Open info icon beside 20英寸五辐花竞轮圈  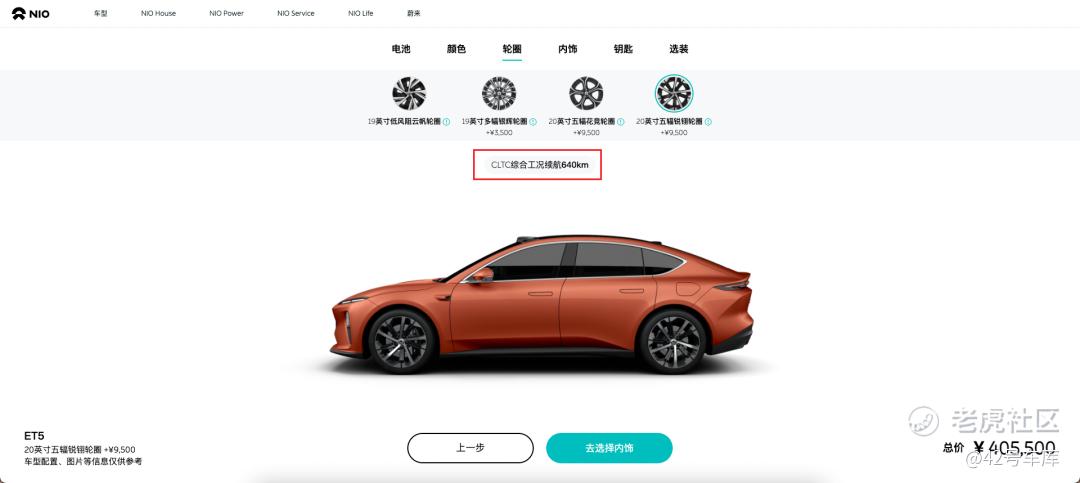(x=621, y=122)
